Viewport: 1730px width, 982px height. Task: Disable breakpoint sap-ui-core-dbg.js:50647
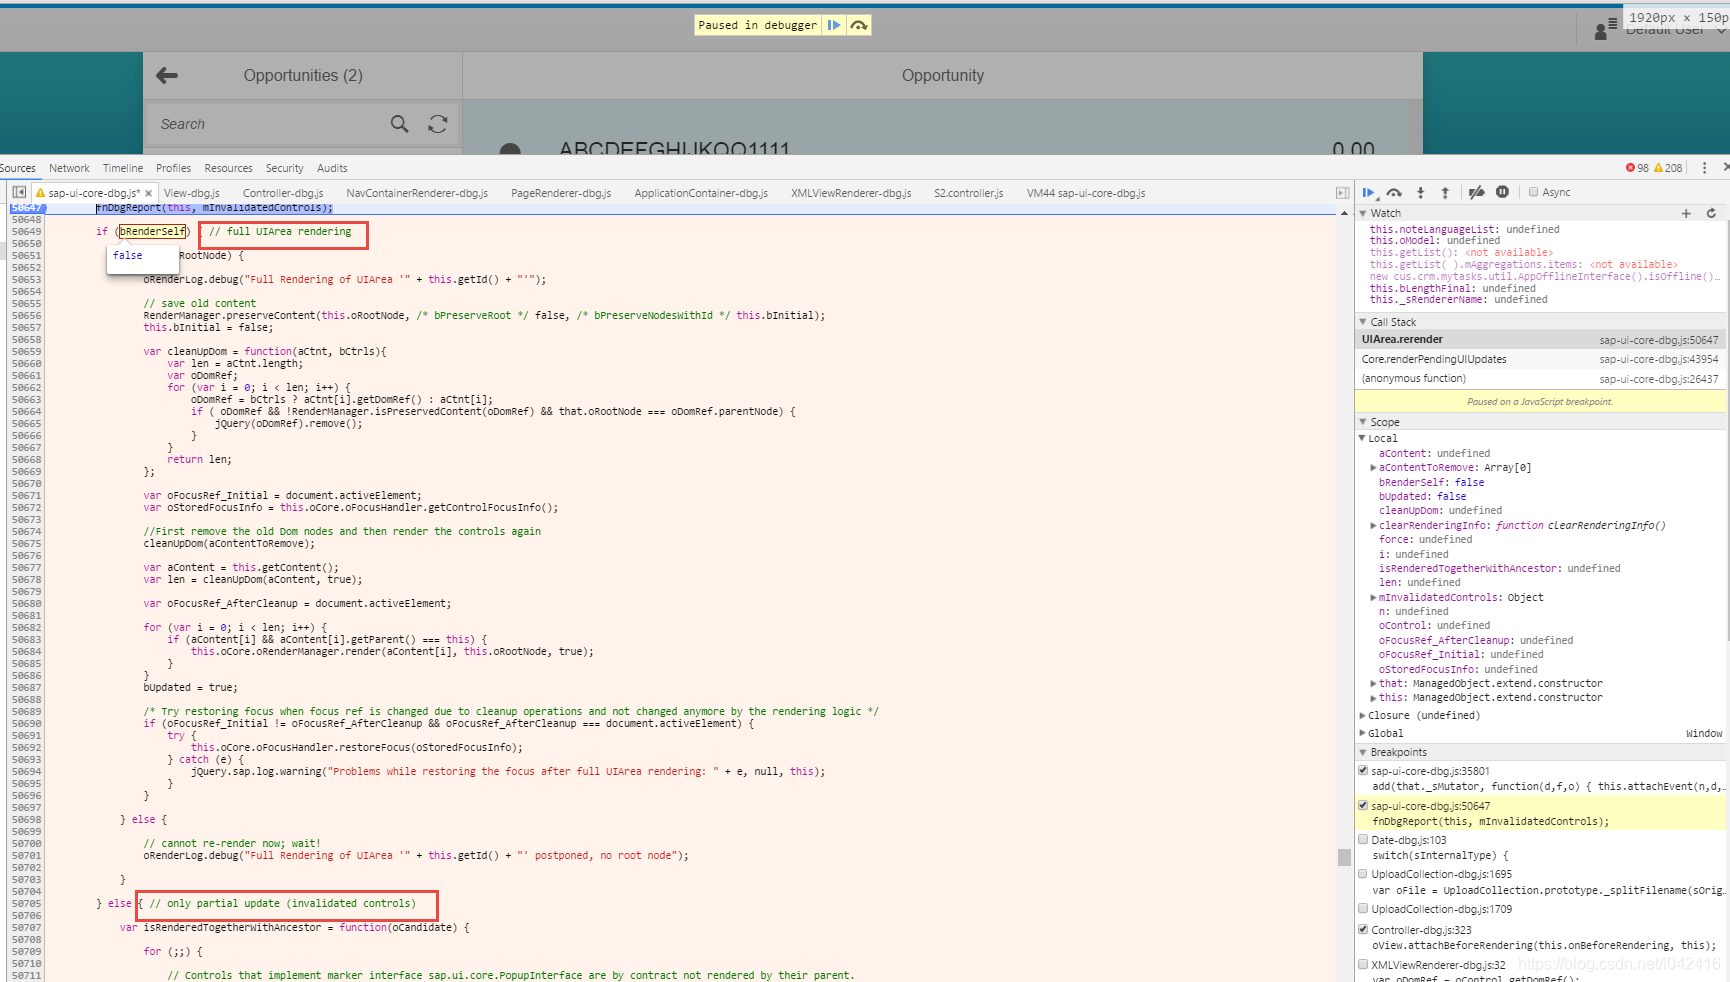(x=1363, y=806)
